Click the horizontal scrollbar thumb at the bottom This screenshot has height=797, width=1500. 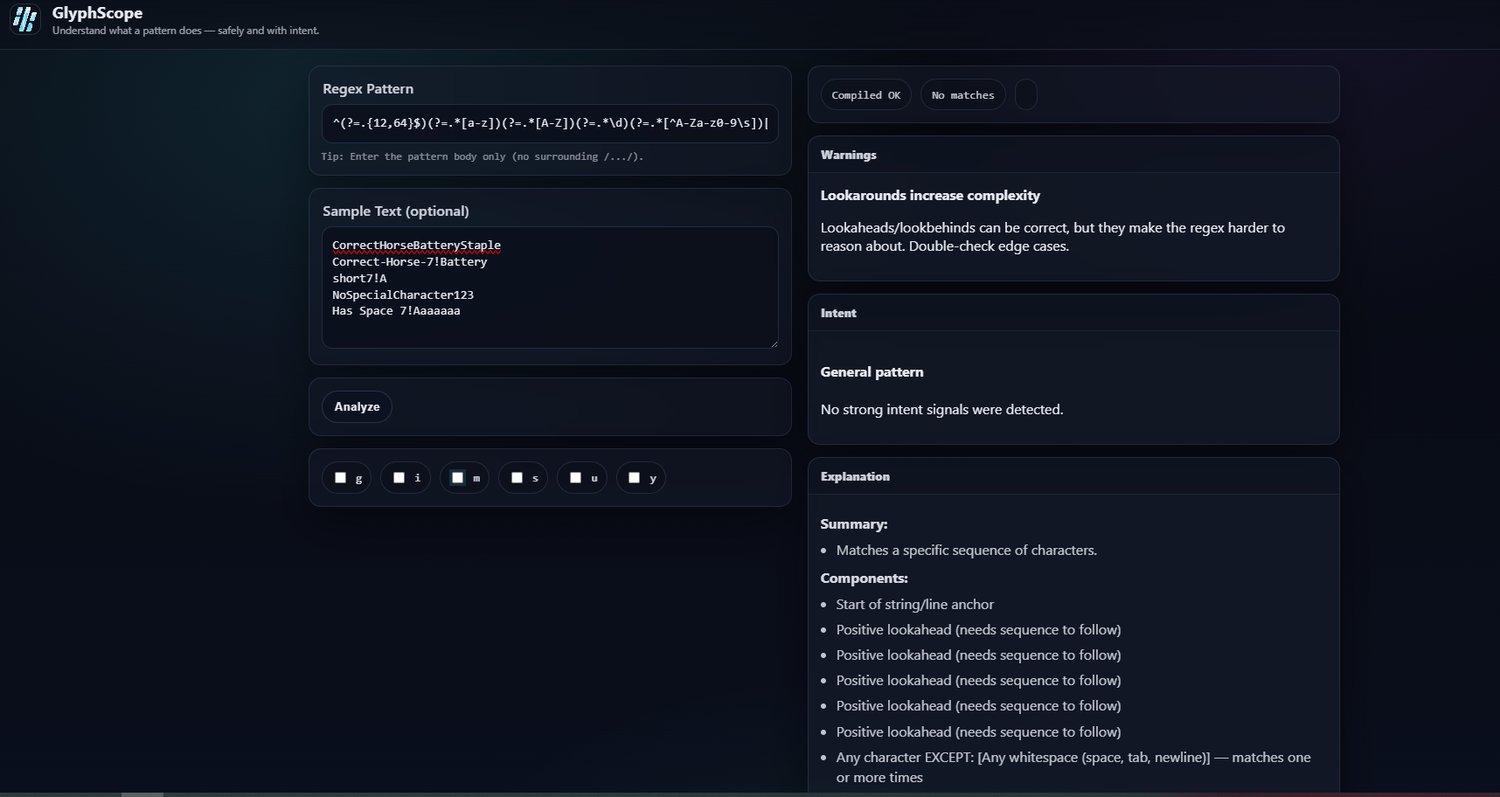[x=142, y=794]
